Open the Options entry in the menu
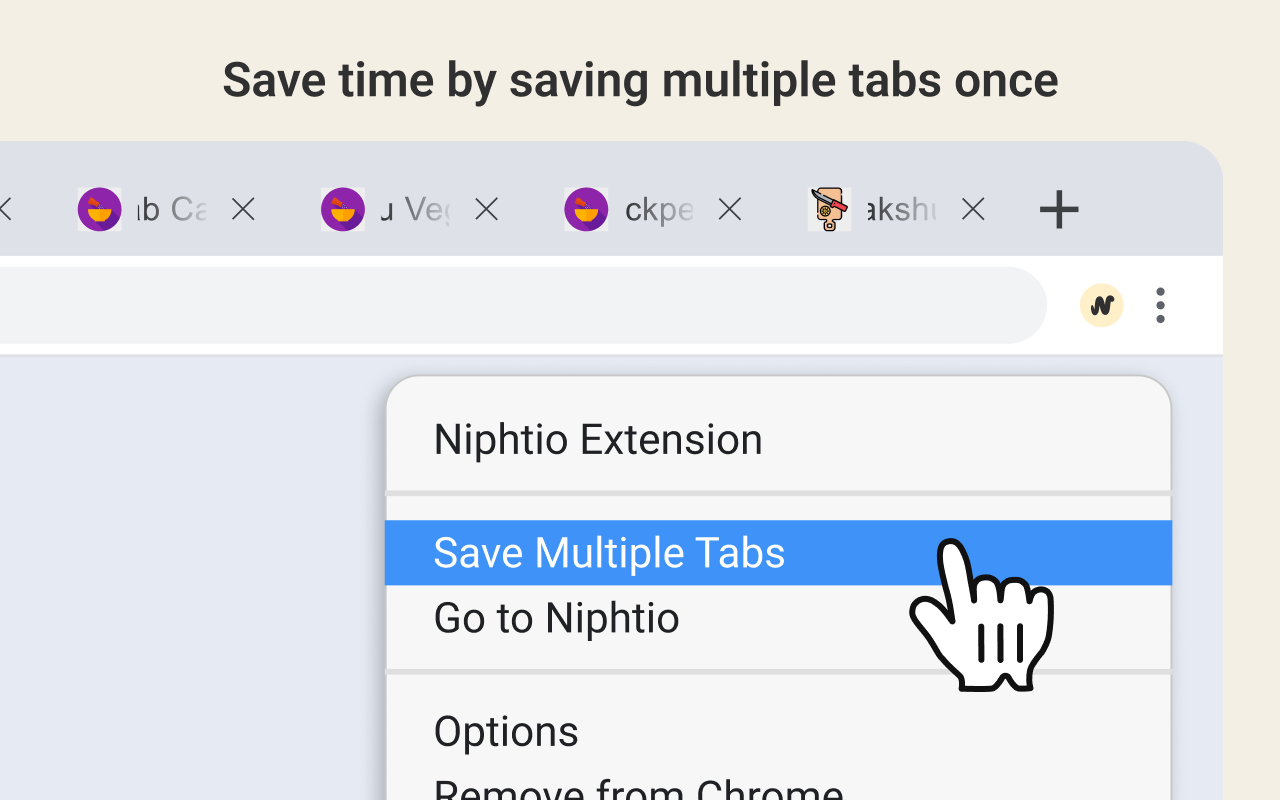Screen dimensions: 1280x800 [506, 730]
